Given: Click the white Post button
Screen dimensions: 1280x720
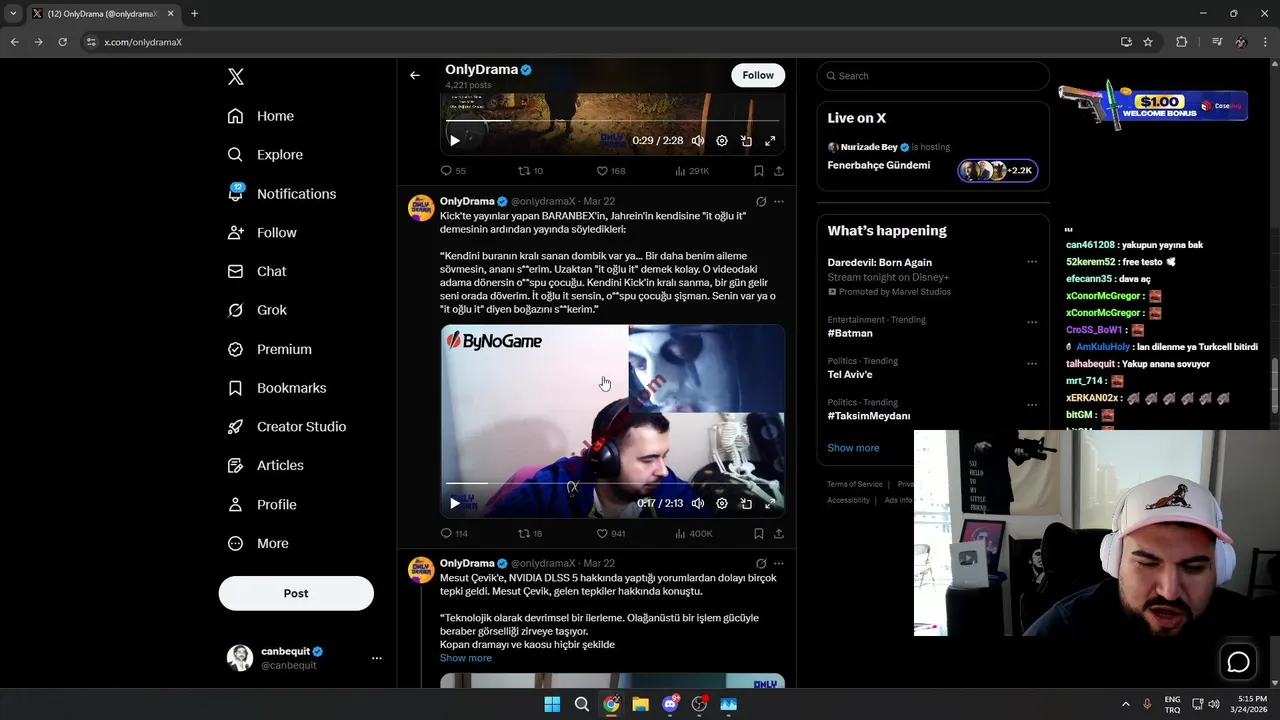Looking at the screenshot, I should (296, 593).
